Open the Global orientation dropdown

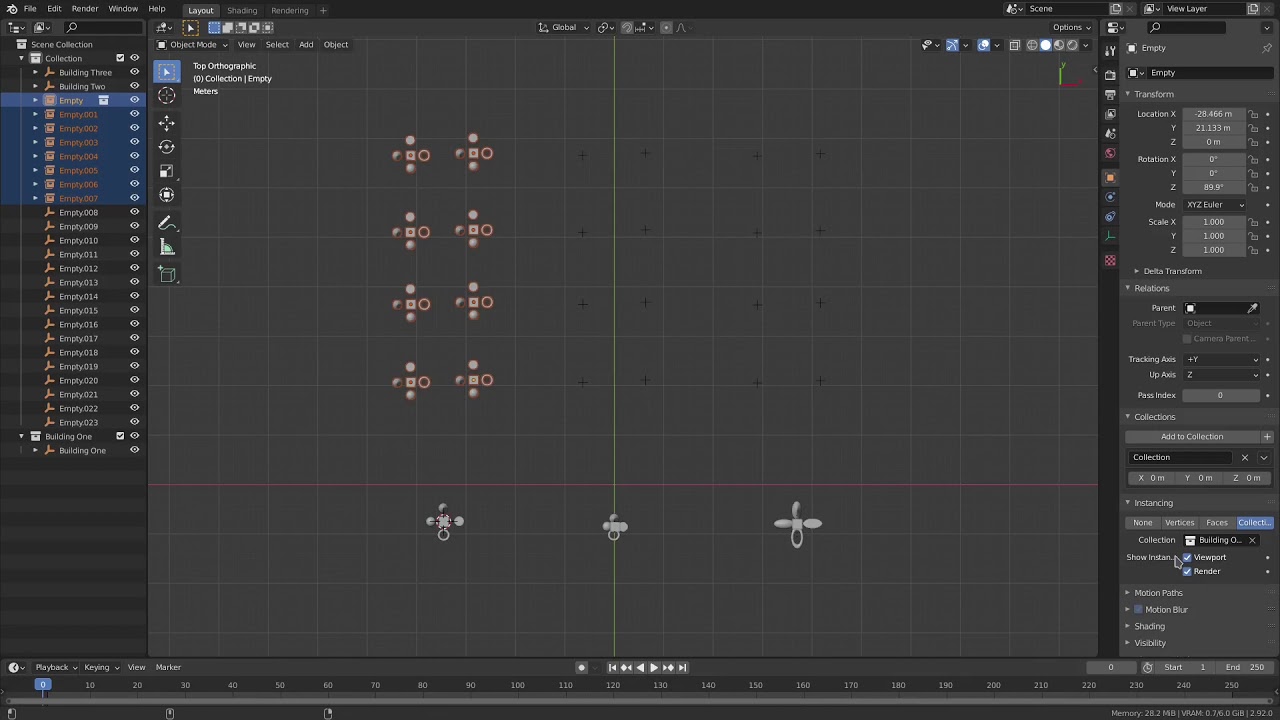(565, 28)
